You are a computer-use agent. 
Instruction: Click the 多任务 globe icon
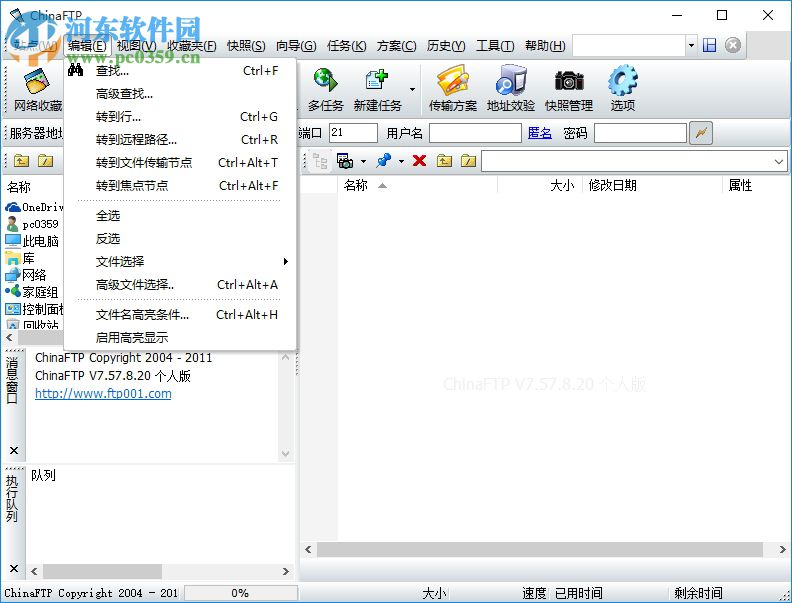(x=325, y=89)
